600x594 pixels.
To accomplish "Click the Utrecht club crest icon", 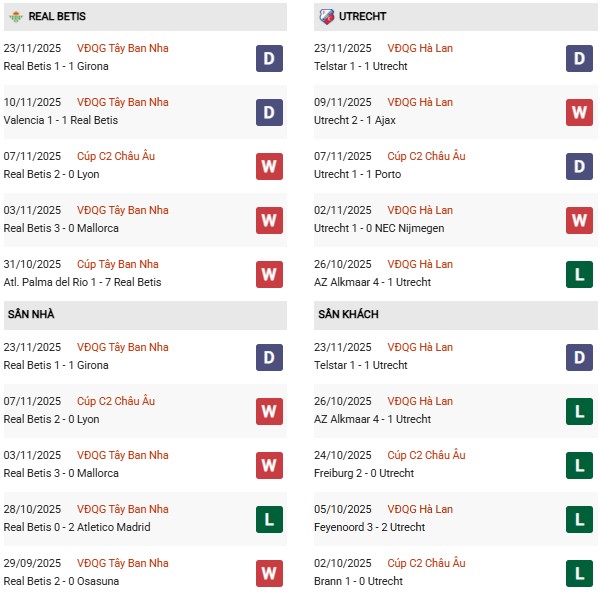I will click(x=325, y=16).
